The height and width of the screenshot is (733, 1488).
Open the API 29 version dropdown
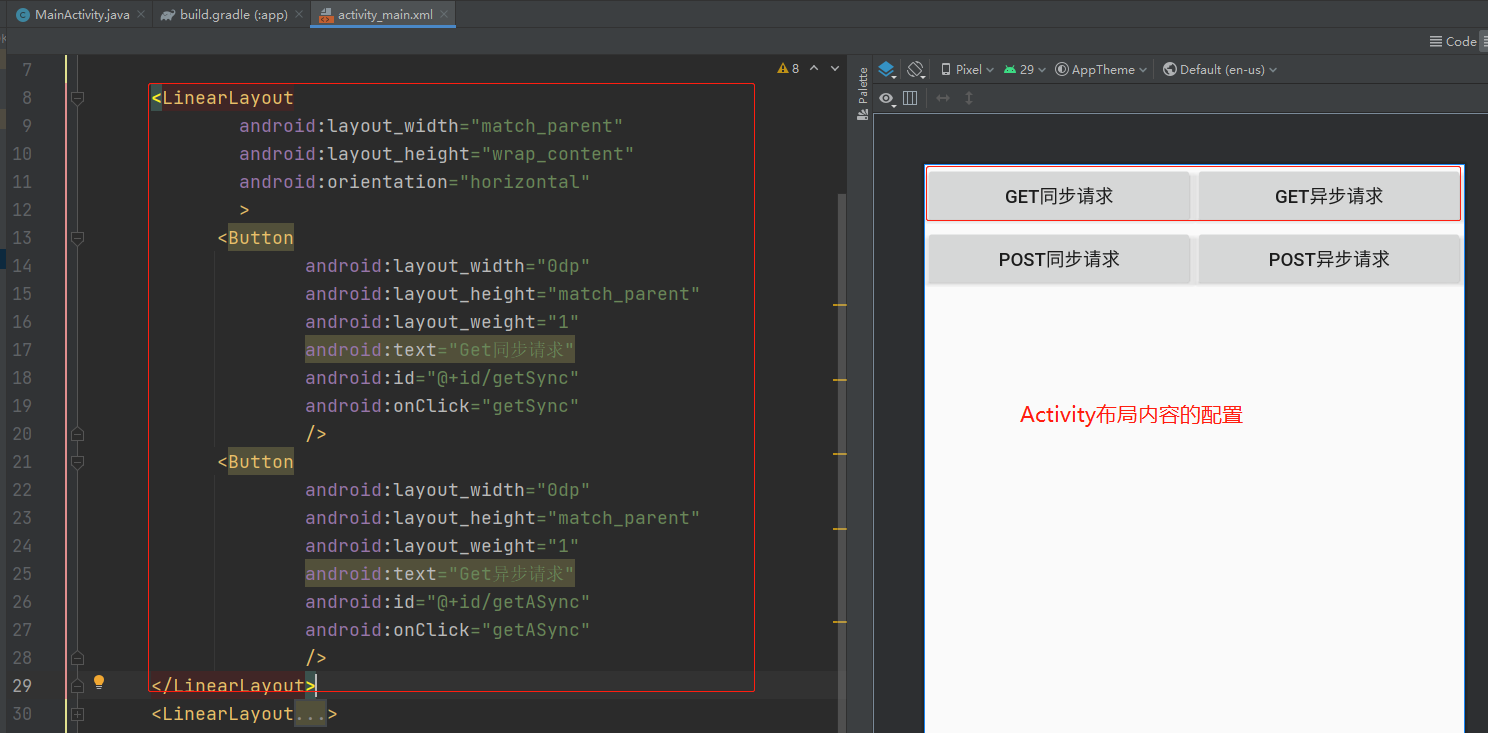pyautogui.click(x=1025, y=70)
